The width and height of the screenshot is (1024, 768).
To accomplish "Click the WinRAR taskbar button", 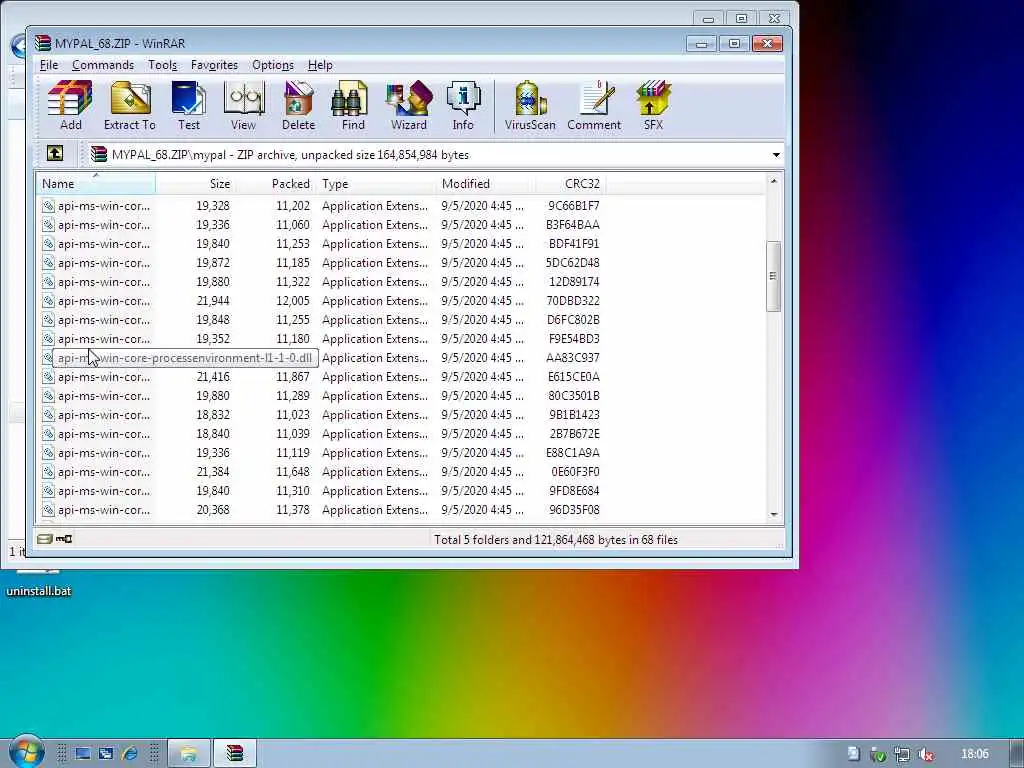I will click(234, 754).
